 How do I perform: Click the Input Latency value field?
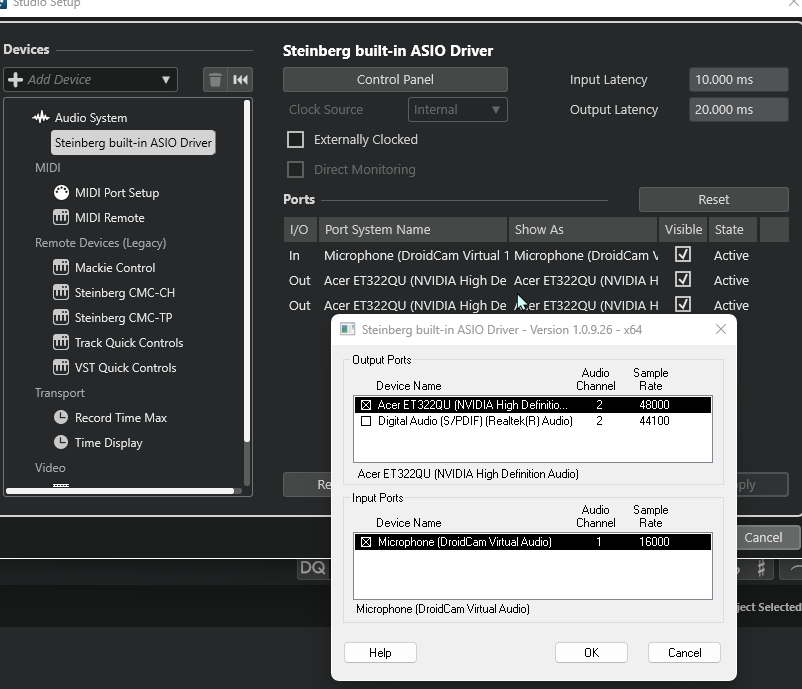(739, 80)
